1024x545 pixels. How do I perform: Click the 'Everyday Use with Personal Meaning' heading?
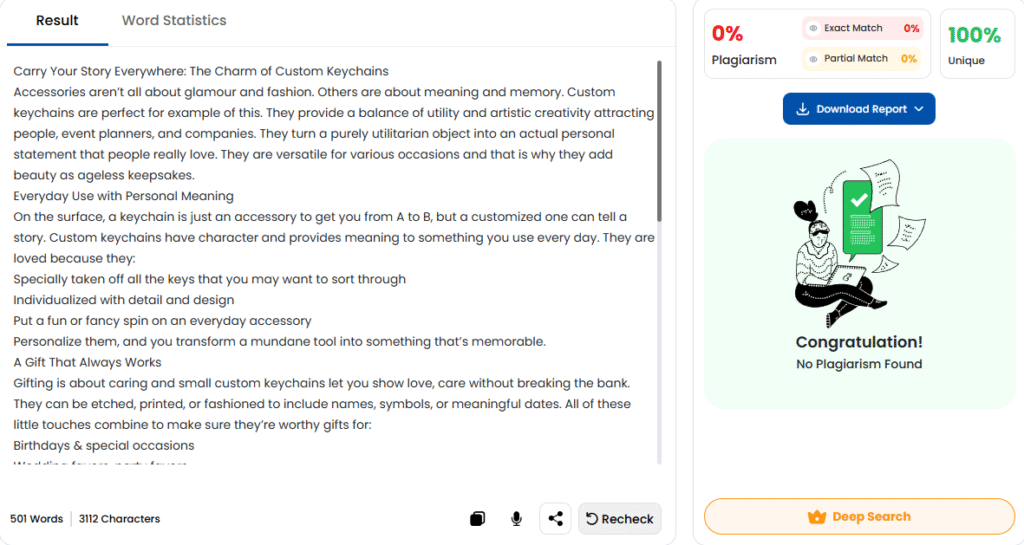point(123,196)
